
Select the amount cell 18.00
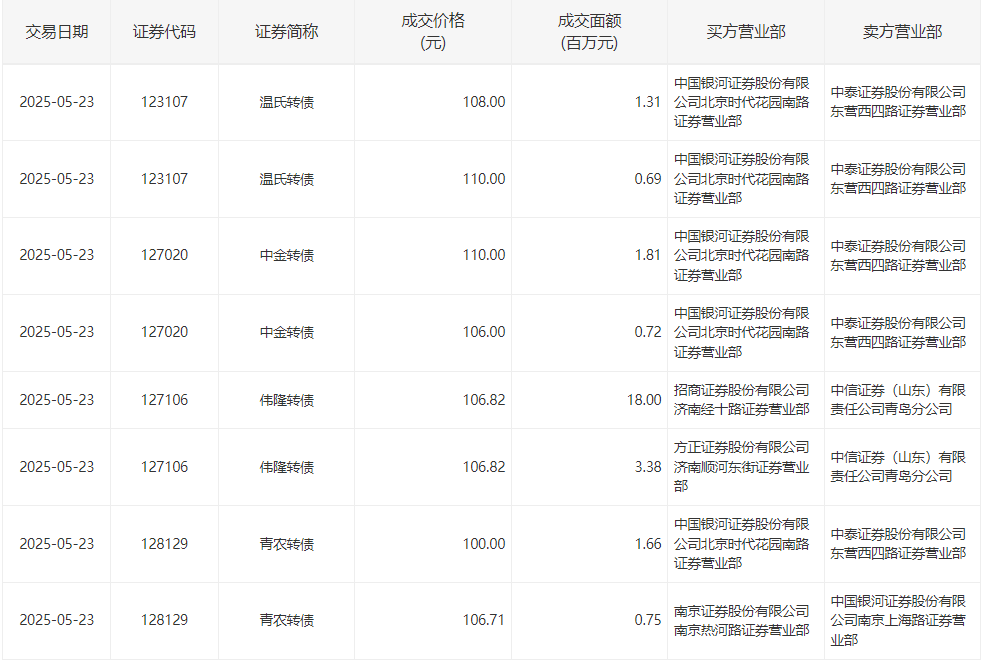644,400
